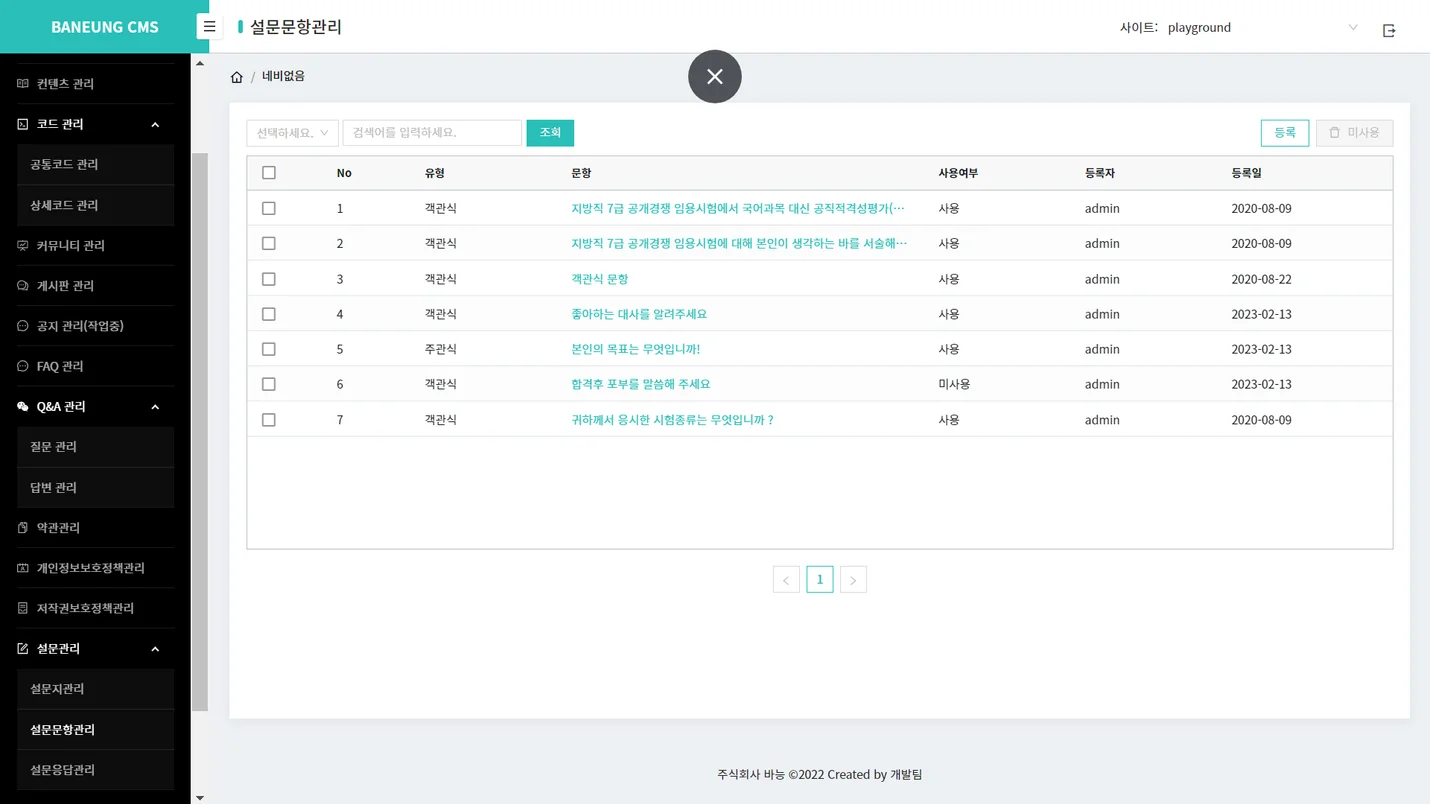
Task: Click the 저작권보호정책관리 menu icon
Action: (23, 608)
